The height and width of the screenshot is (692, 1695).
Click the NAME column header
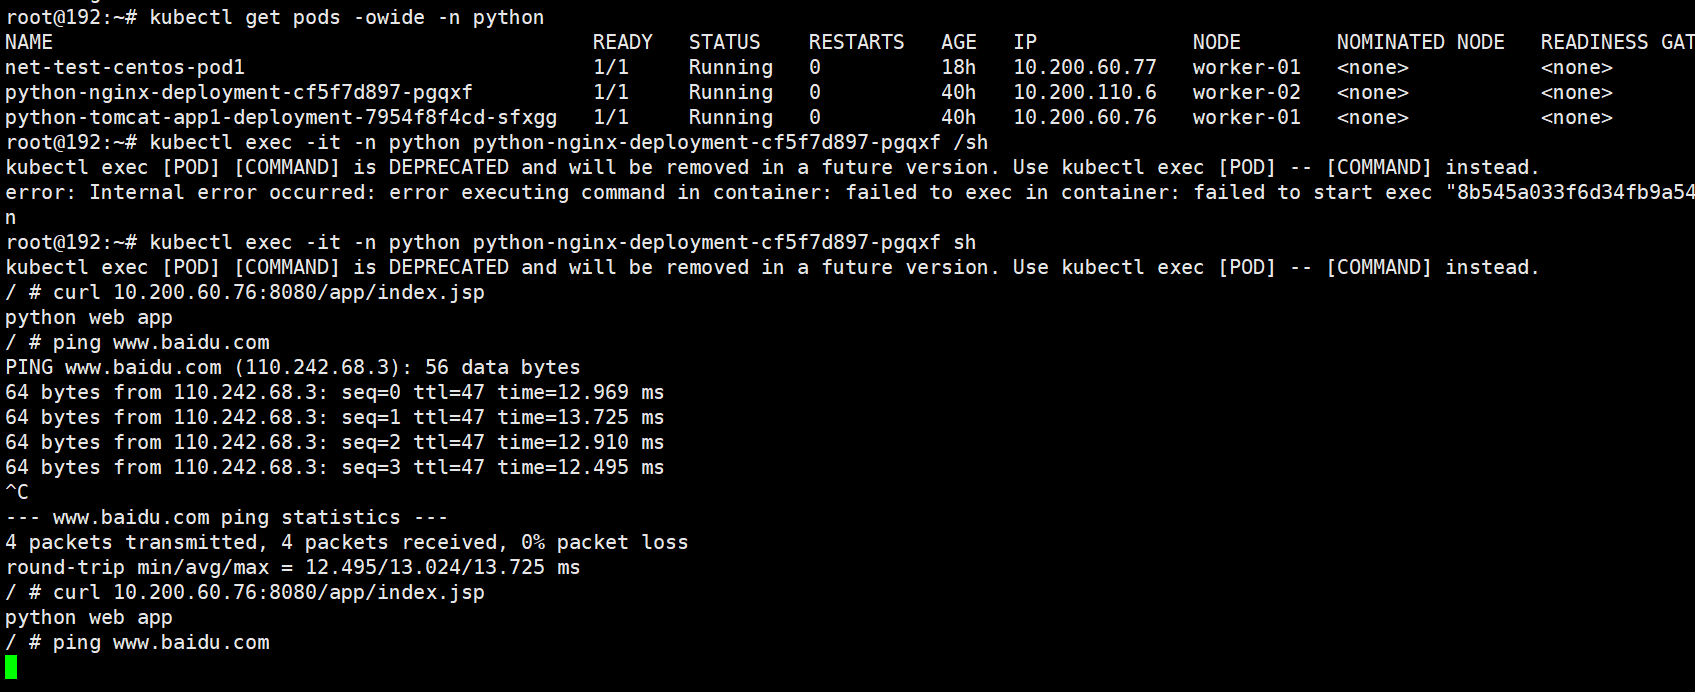tap(29, 42)
